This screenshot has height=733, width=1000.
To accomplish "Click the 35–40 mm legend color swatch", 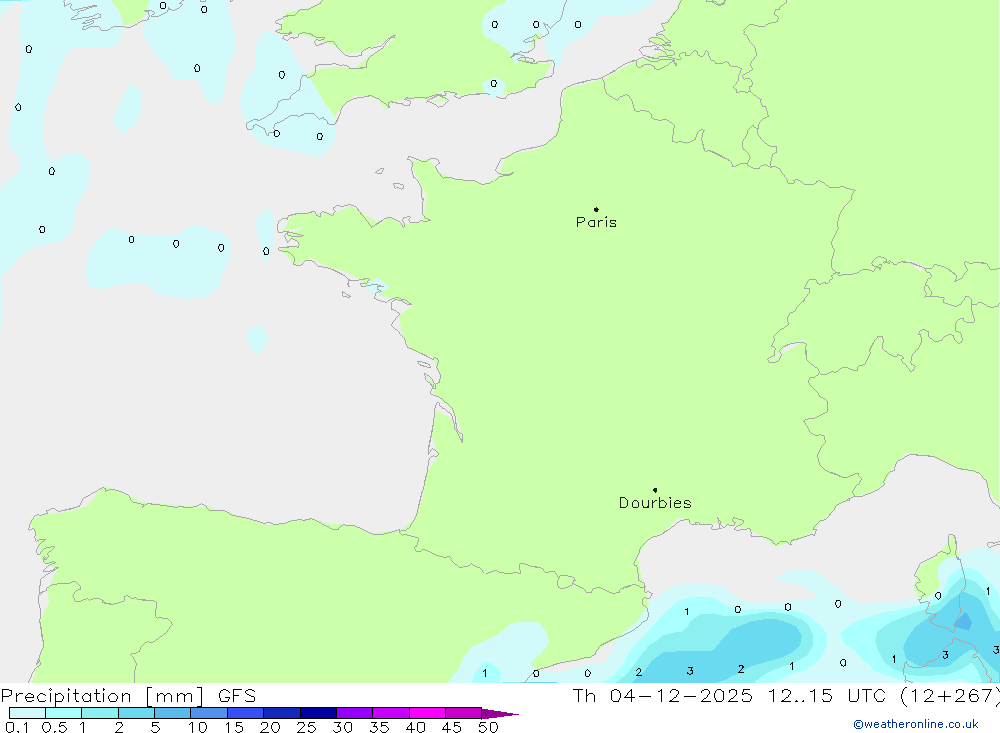I will tap(390, 713).
